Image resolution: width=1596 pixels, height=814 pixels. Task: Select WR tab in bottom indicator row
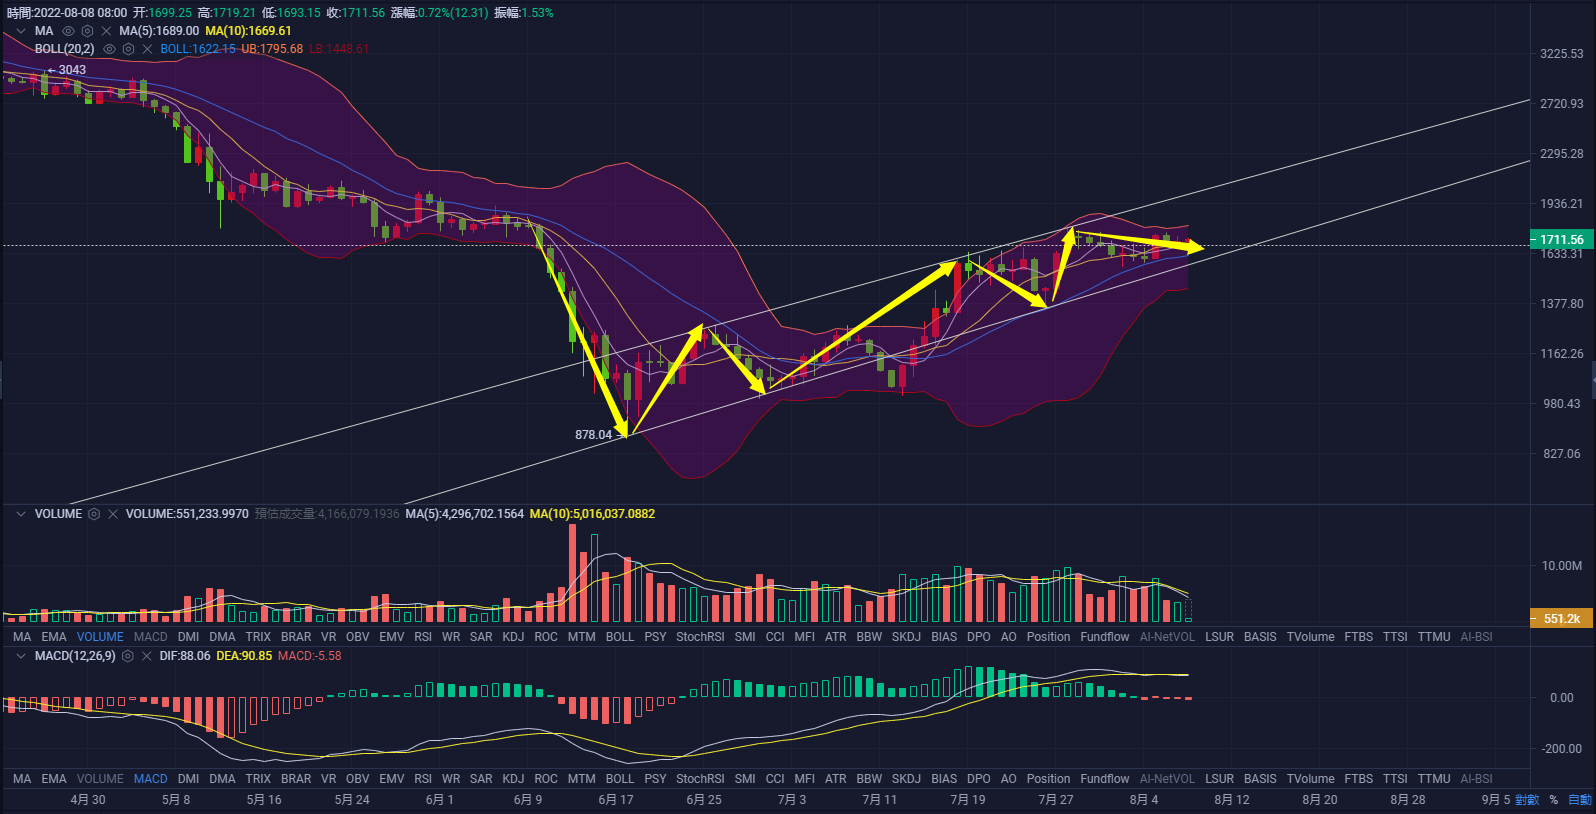click(x=451, y=779)
